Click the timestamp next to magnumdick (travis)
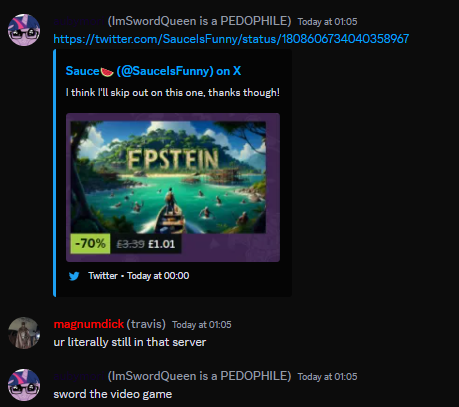This screenshot has height=407, width=459. (x=202, y=325)
